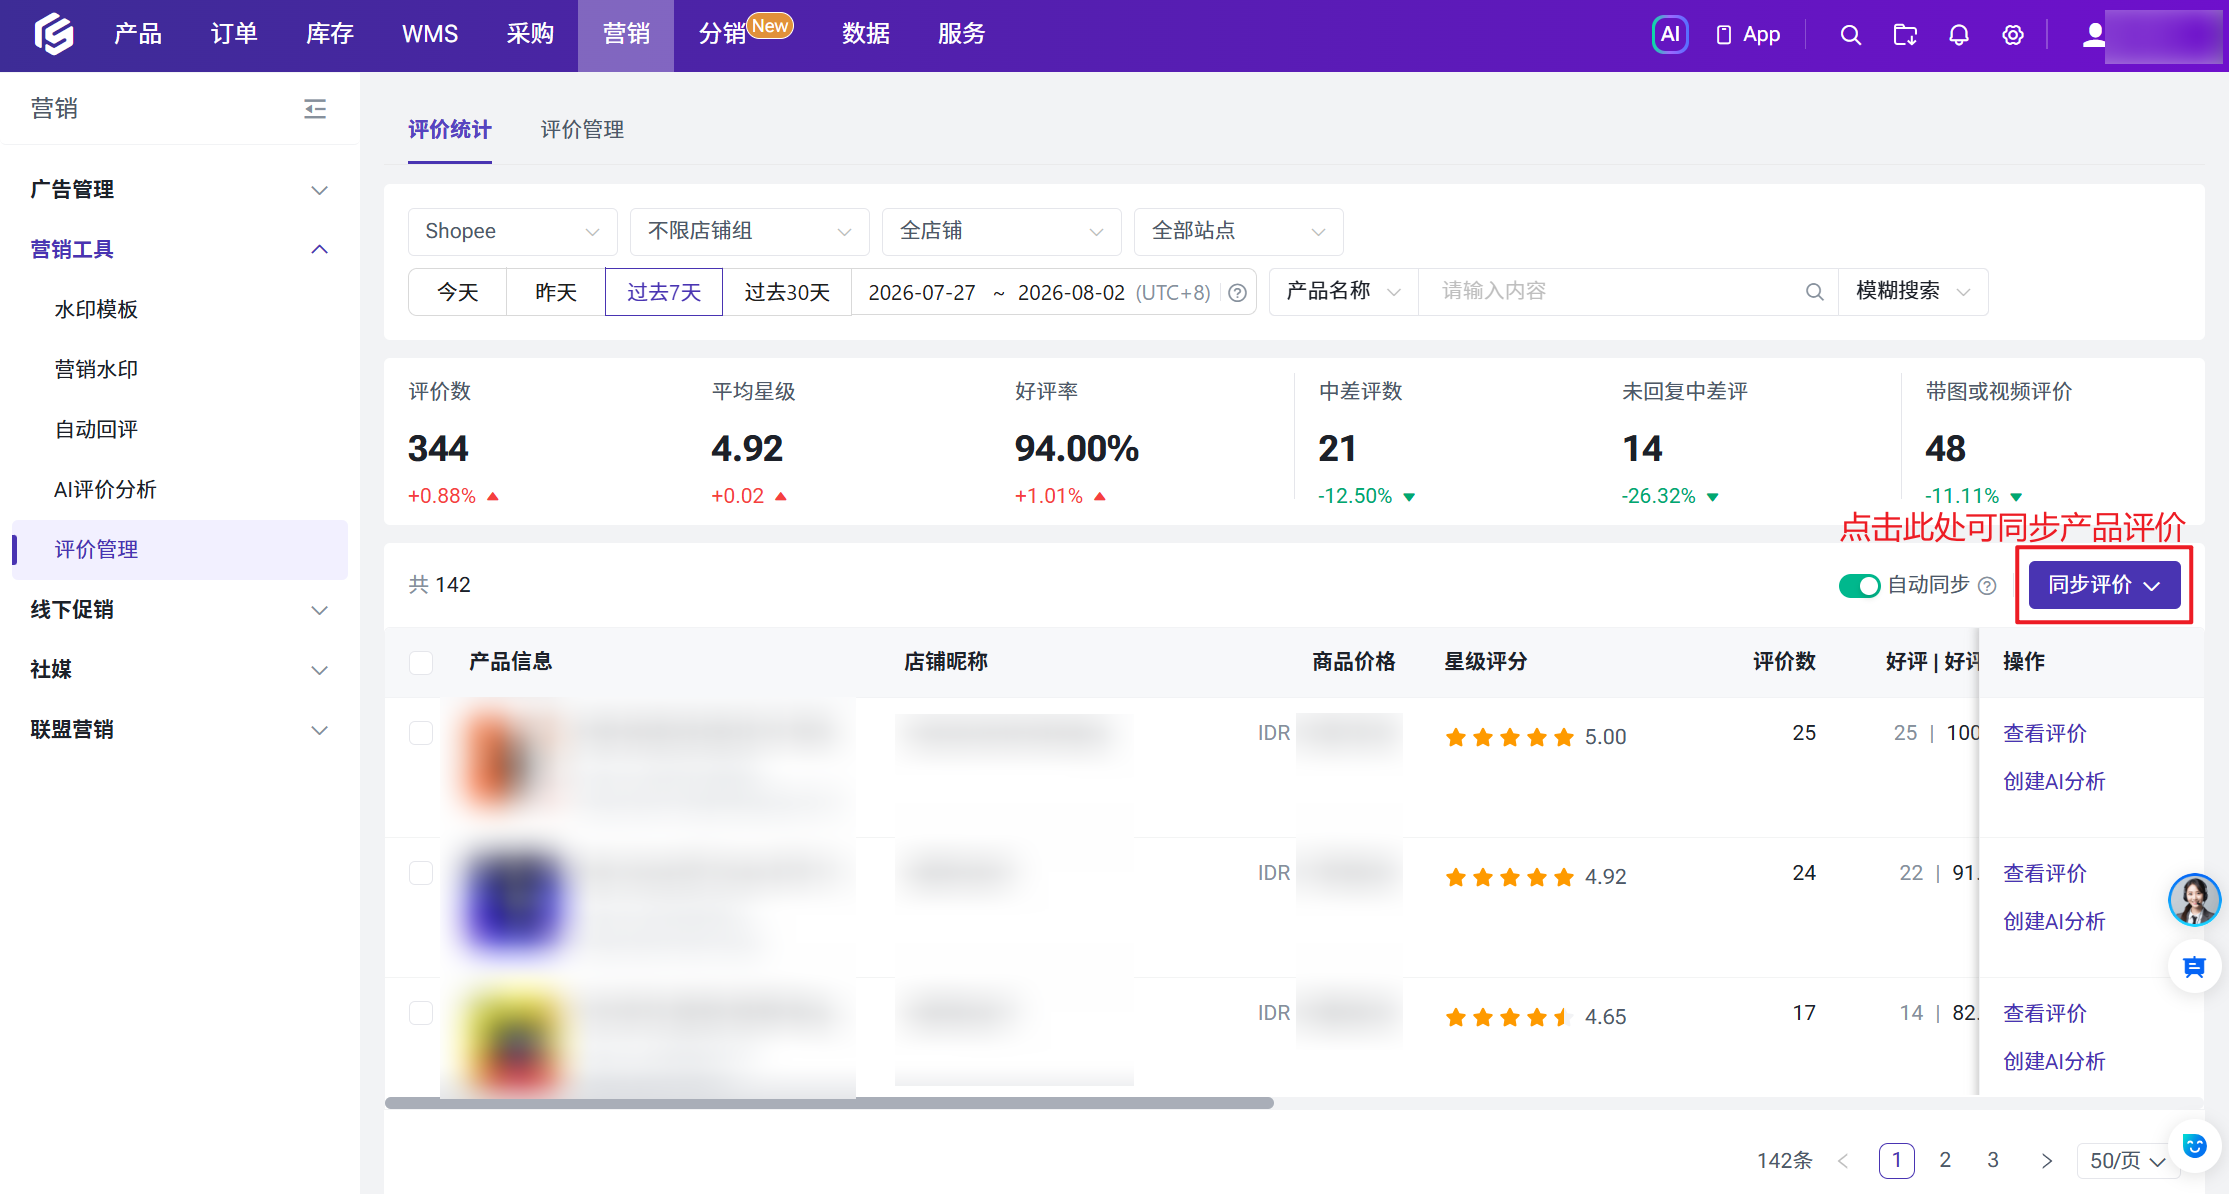The height and width of the screenshot is (1194, 2229).
Task: Click the 同步评价 button
Action: point(2104,585)
